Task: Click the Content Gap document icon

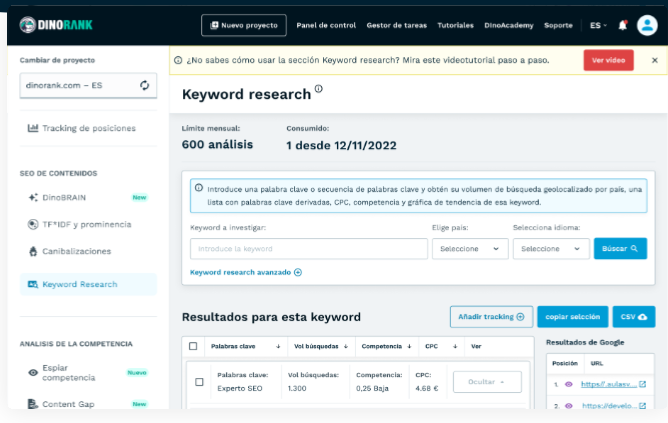Action: 33,404
